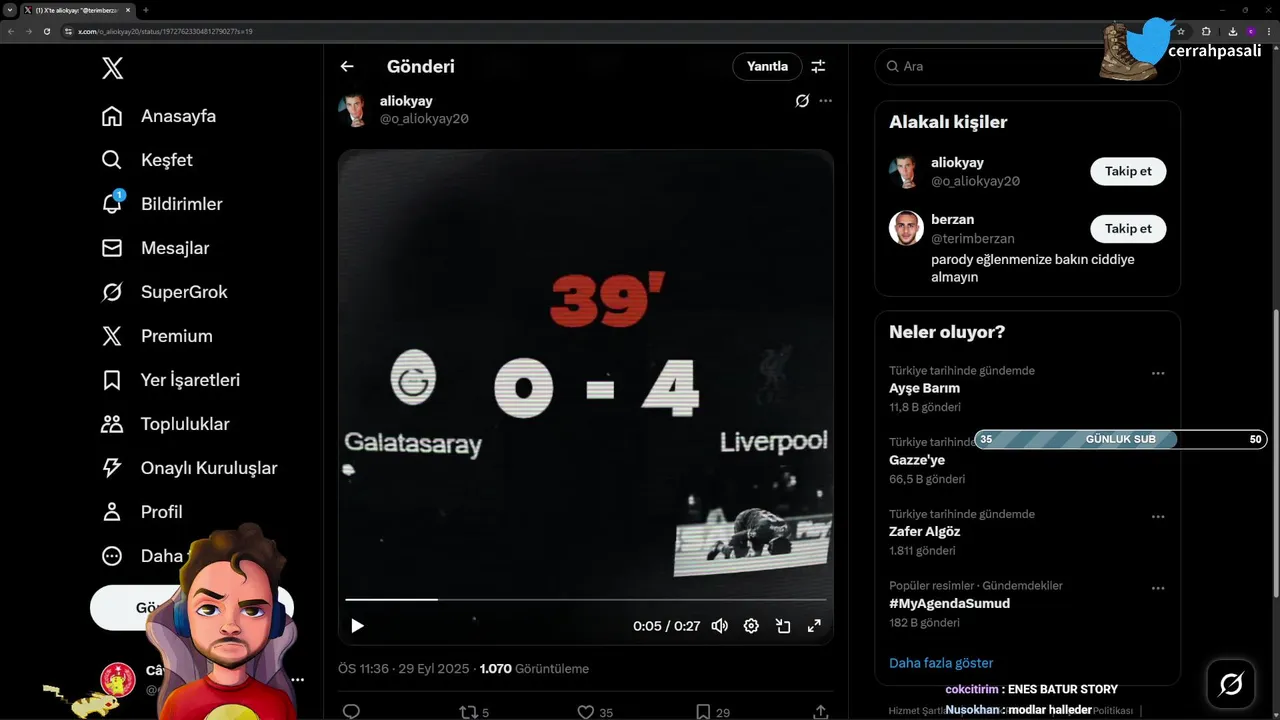Open the browser extensions puzzle icon
Viewport: 1280px width, 720px height.
pyautogui.click(x=1206, y=31)
